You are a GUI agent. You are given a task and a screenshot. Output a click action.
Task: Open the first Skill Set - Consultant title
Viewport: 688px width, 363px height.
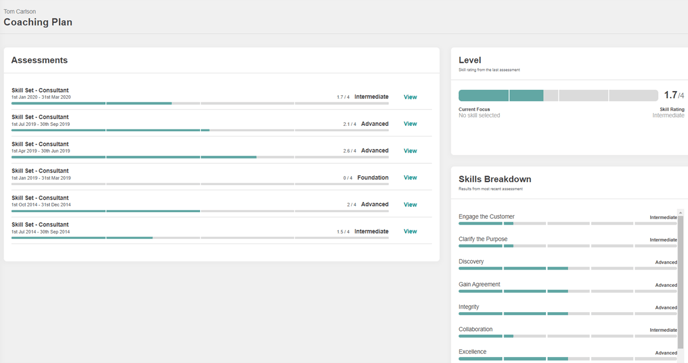point(40,90)
